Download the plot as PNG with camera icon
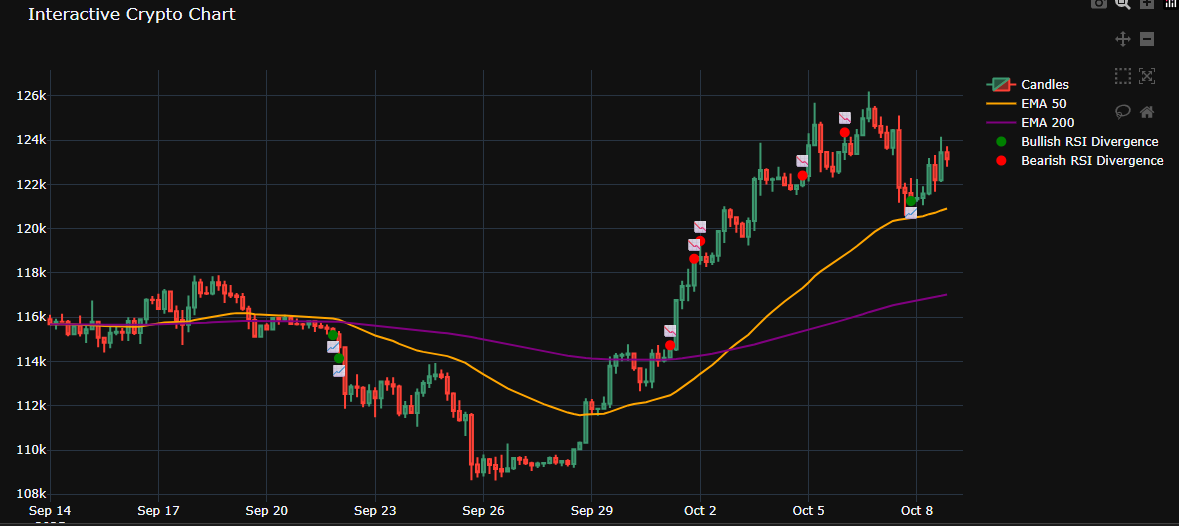Image resolution: width=1179 pixels, height=526 pixels. [1098, 4]
